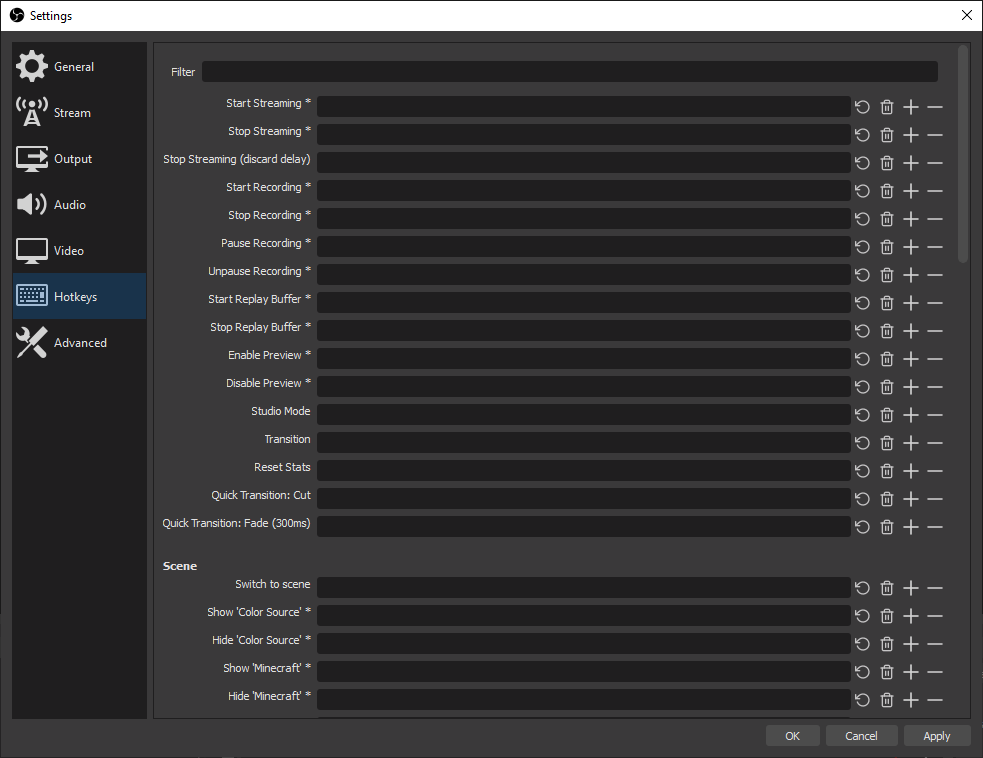Open the Advanced settings section
983x758 pixels.
pyautogui.click(x=79, y=342)
